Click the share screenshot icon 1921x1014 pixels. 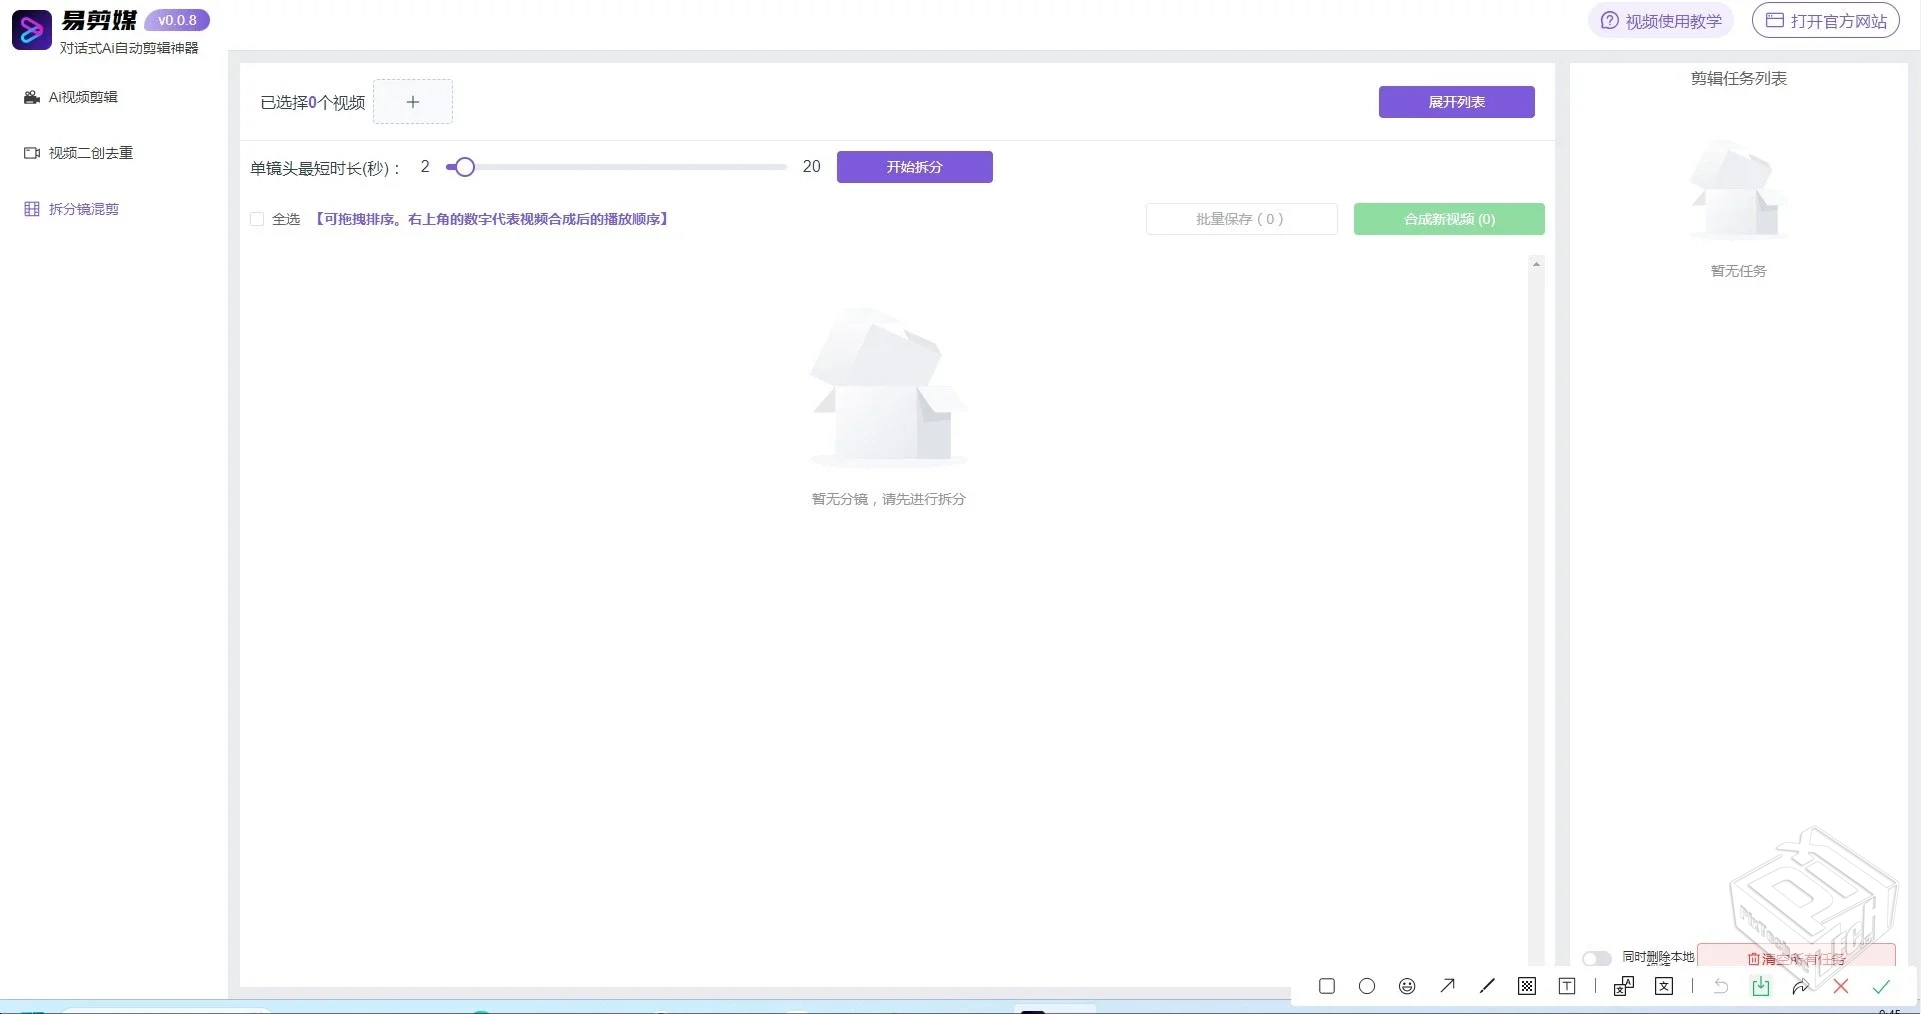point(1801,986)
